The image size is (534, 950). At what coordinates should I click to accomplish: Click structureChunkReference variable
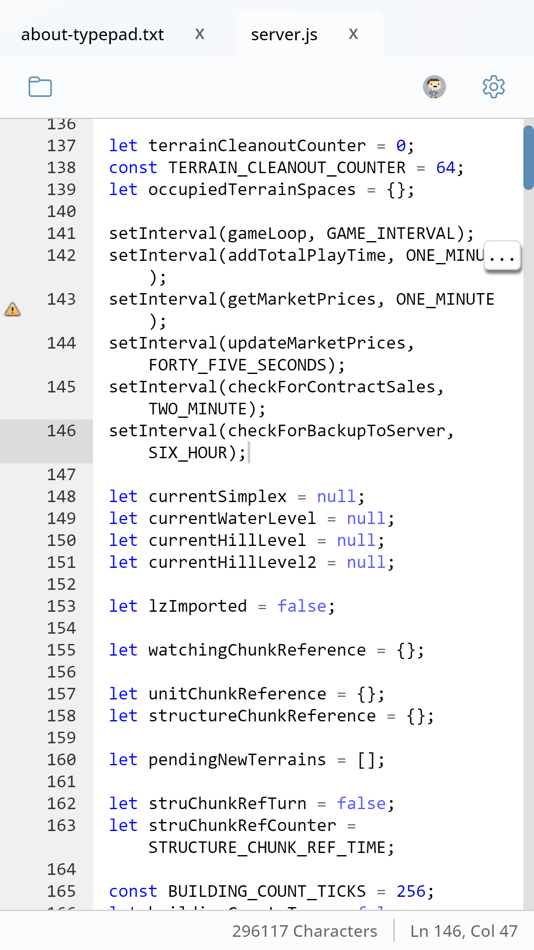[x=262, y=716]
